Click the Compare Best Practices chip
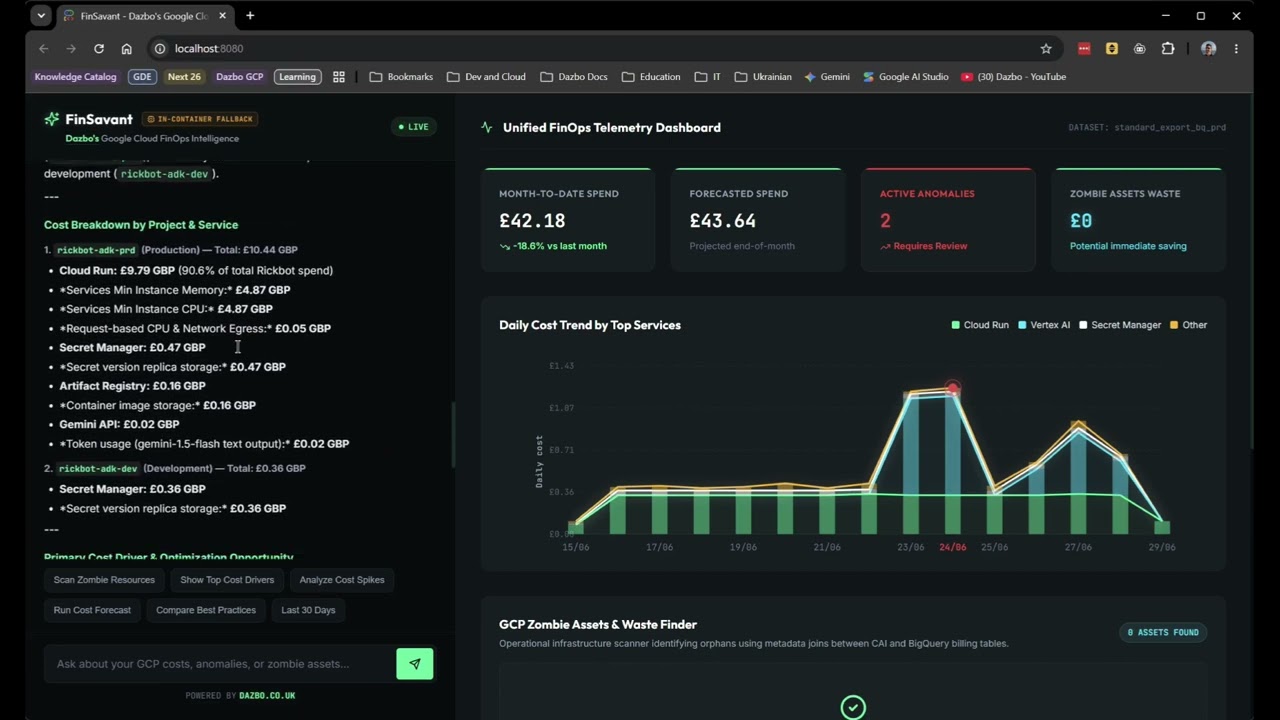The width and height of the screenshot is (1280, 720). pos(206,610)
